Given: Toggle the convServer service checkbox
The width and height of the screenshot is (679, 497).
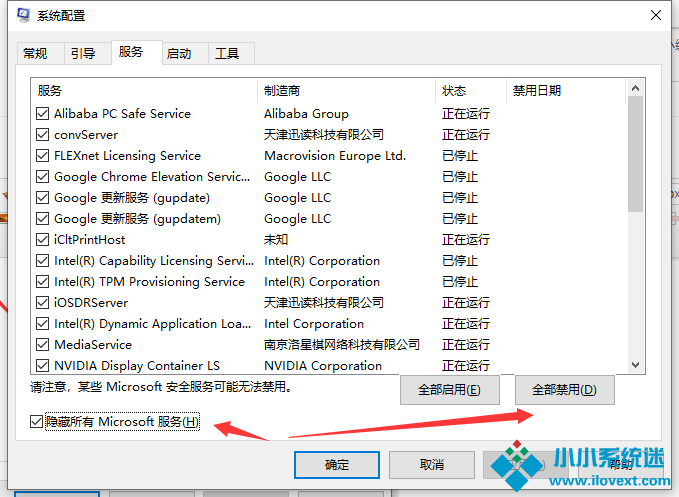Looking at the screenshot, I should 42,135.
